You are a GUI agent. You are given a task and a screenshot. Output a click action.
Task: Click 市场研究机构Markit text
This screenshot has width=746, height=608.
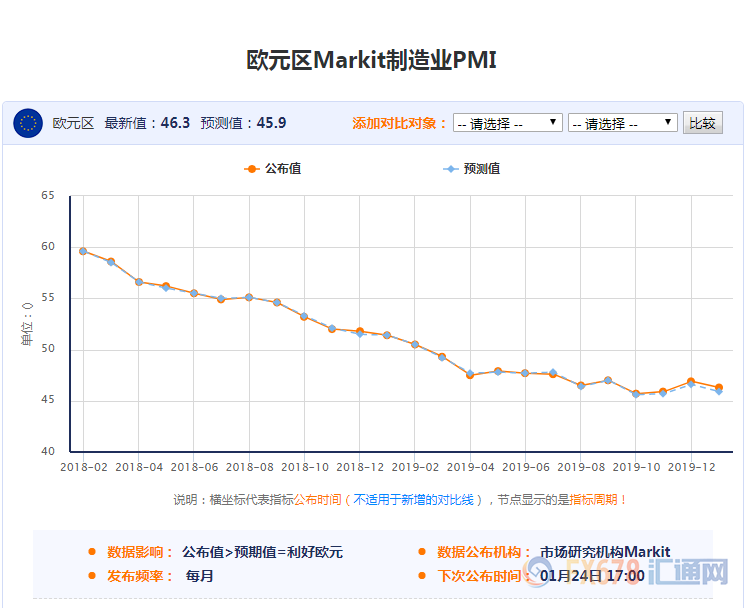[x=605, y=552]
